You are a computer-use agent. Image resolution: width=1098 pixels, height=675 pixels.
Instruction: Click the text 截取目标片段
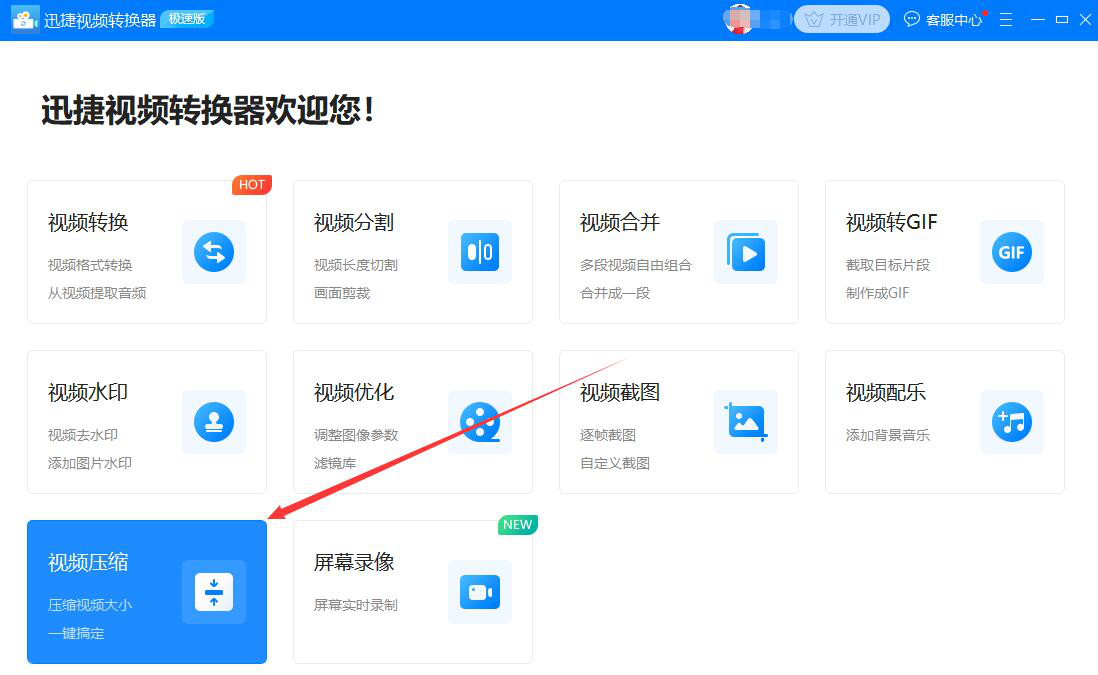click(x=888, y=265)
